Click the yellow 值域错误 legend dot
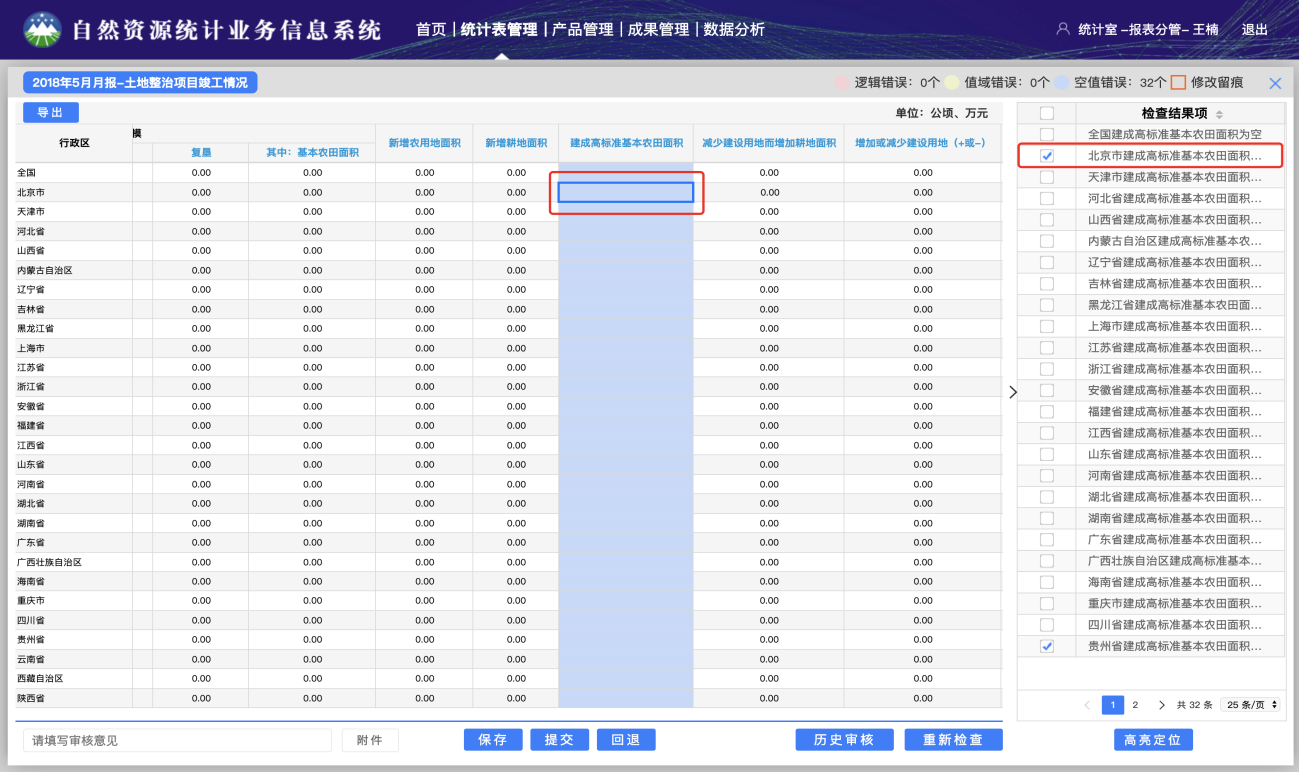Screen dimensions: 1299x772 tap(952, 83)
